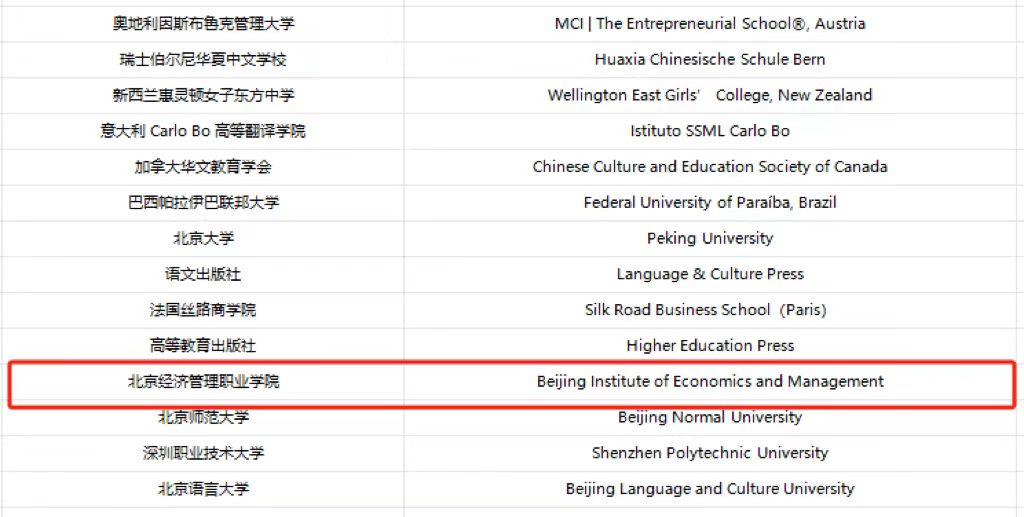The height and width of the screenshot is (517, 1024).
Task: Select the Beijing Normal University cell
Action: point(710,417)
